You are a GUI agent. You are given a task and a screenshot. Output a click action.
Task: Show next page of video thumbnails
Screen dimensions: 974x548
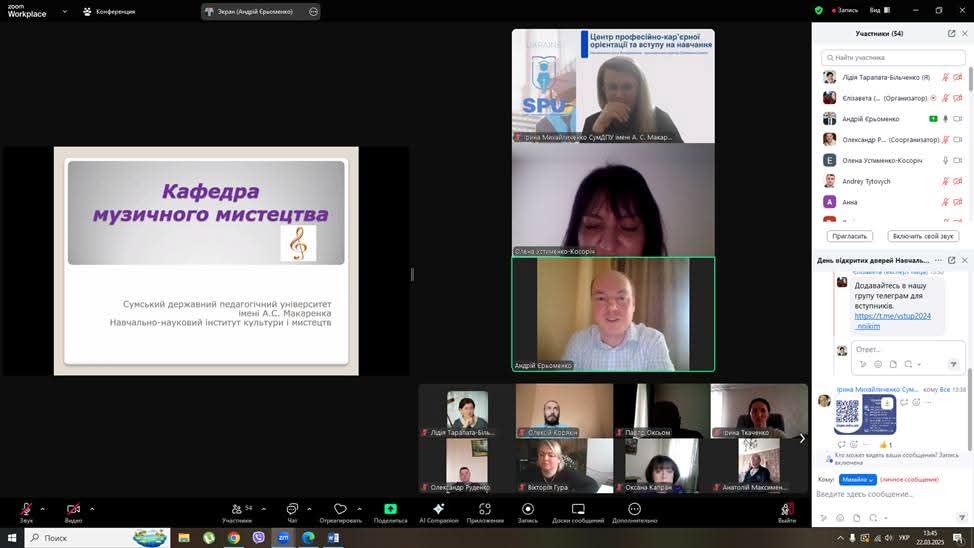click(x=802, y=439)
